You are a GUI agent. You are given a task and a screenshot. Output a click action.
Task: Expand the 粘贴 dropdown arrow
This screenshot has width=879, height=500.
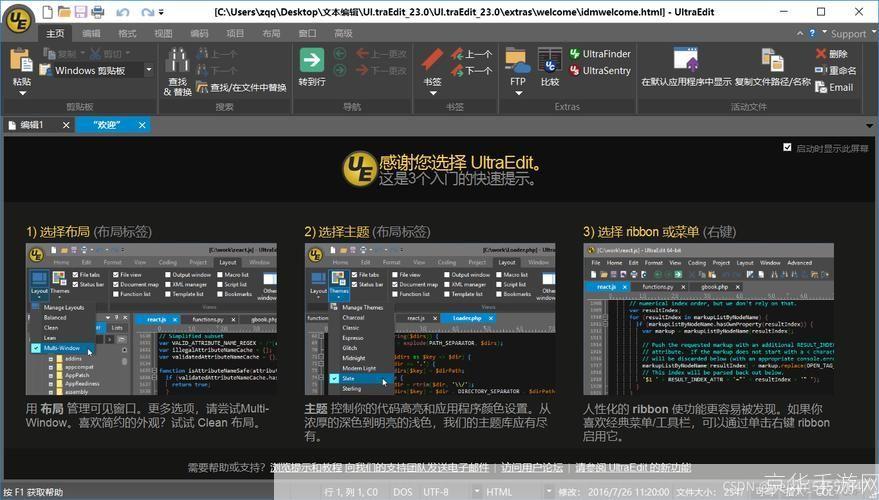(x=21, y=94)
